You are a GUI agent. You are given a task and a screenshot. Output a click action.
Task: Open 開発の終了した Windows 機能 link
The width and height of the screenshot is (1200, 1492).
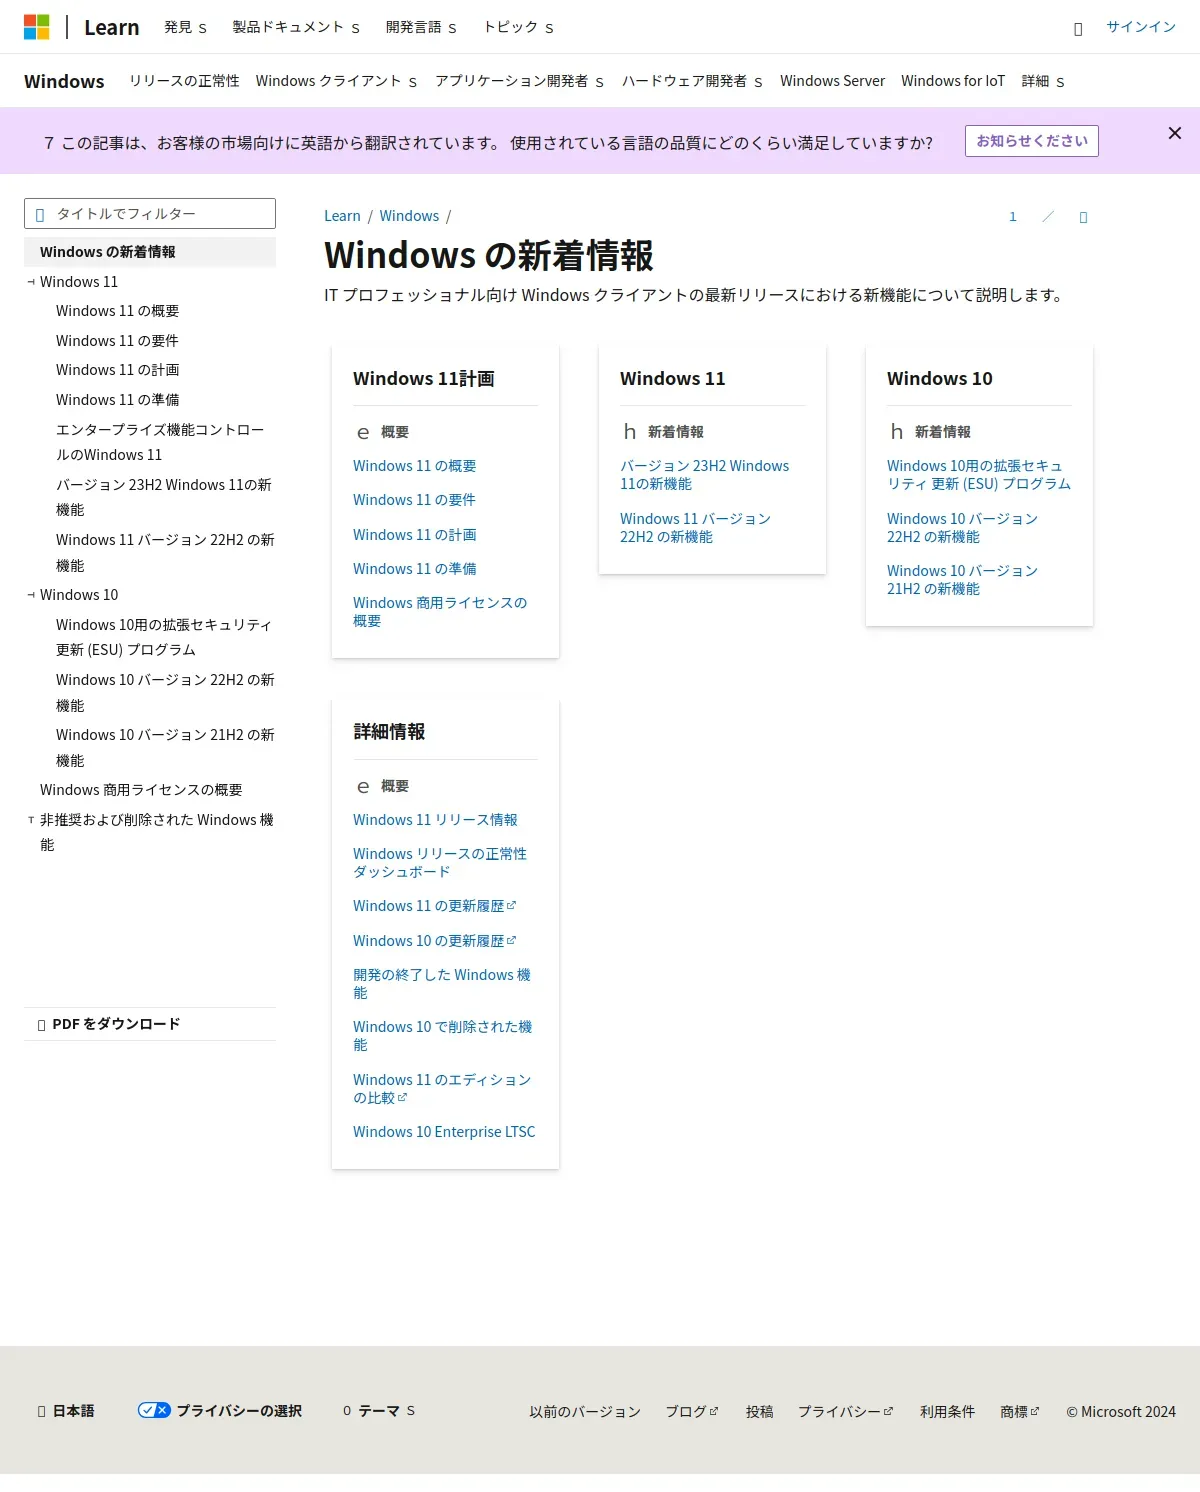[442, 984]
